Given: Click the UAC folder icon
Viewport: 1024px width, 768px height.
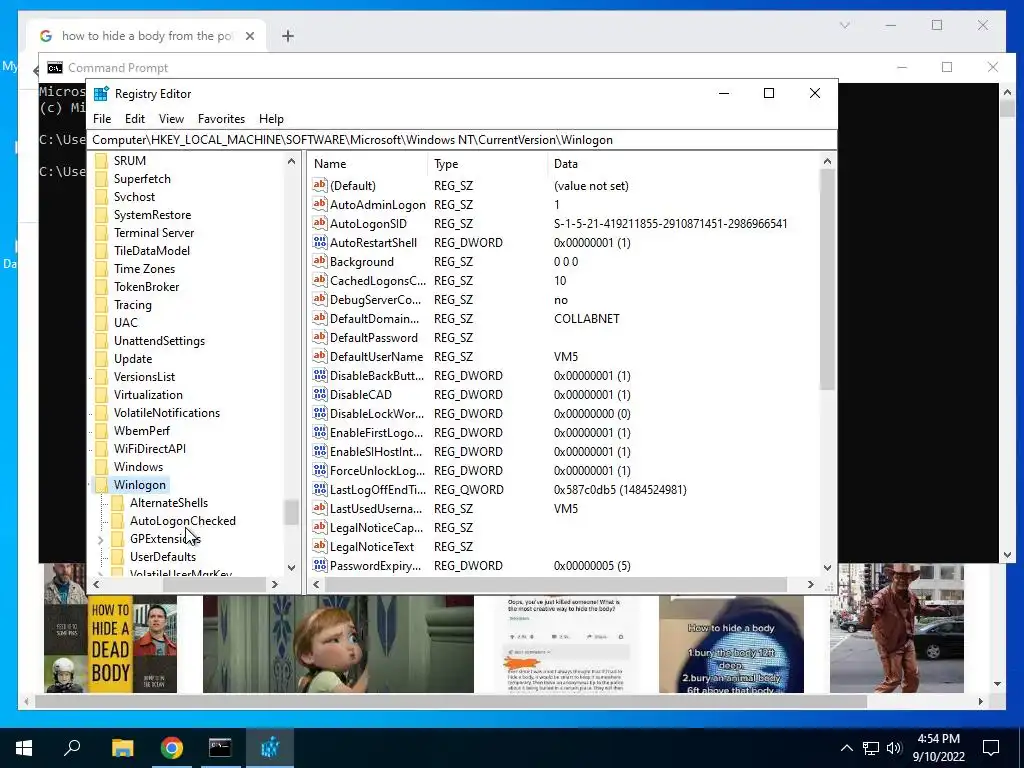Looking at the screenshot, I should point(101,323).
